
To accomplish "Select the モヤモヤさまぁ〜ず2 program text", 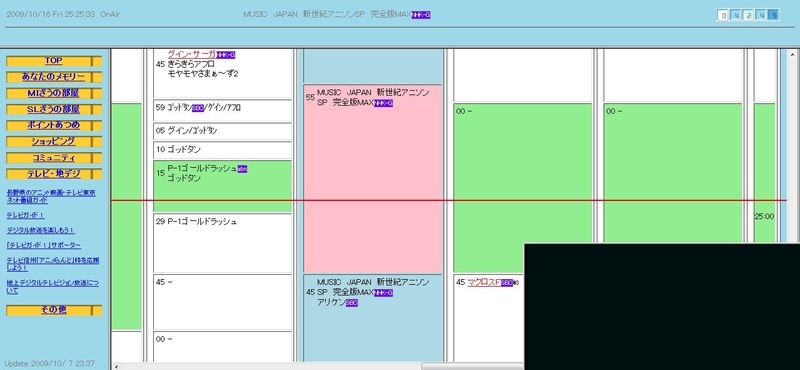I will tap(203, 74).
